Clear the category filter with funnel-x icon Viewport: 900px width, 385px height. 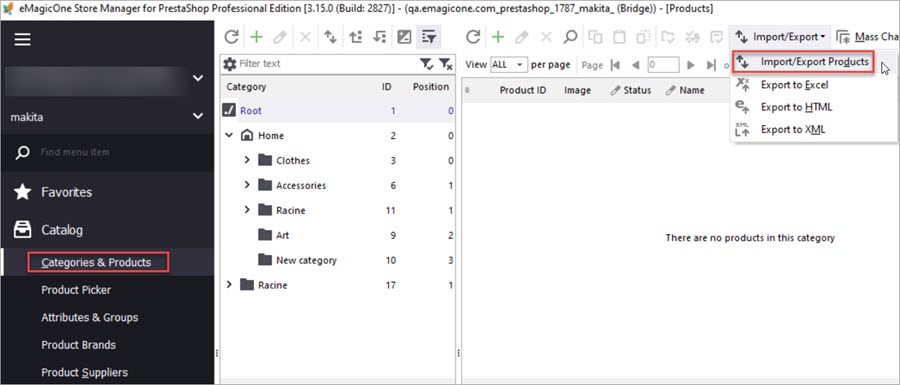pos(445,64)
